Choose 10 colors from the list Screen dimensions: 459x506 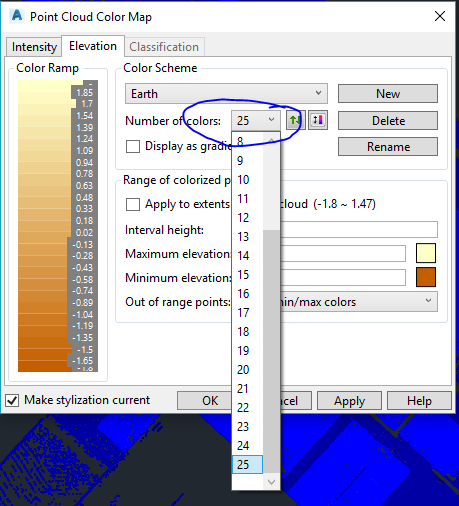[247, 180]
